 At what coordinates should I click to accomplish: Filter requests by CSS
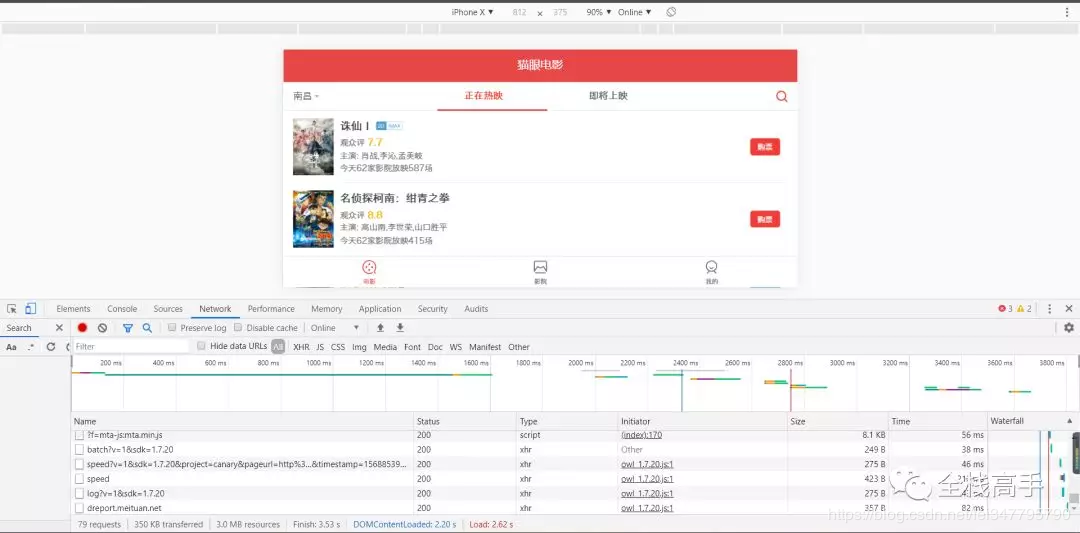[x=338, y=347]
